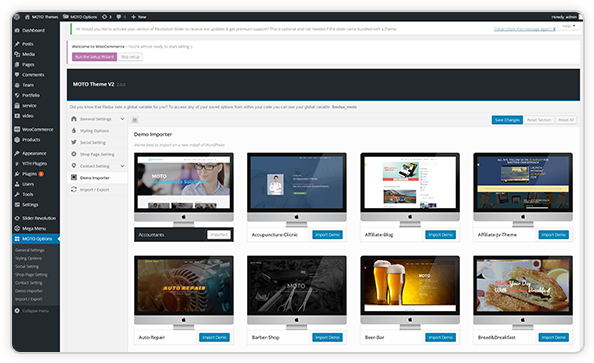Image resolution: width=594 pixels, height=363 pixels.
Task: Expand General Settings chevron in options panel
Action: (x=122, y=119)
